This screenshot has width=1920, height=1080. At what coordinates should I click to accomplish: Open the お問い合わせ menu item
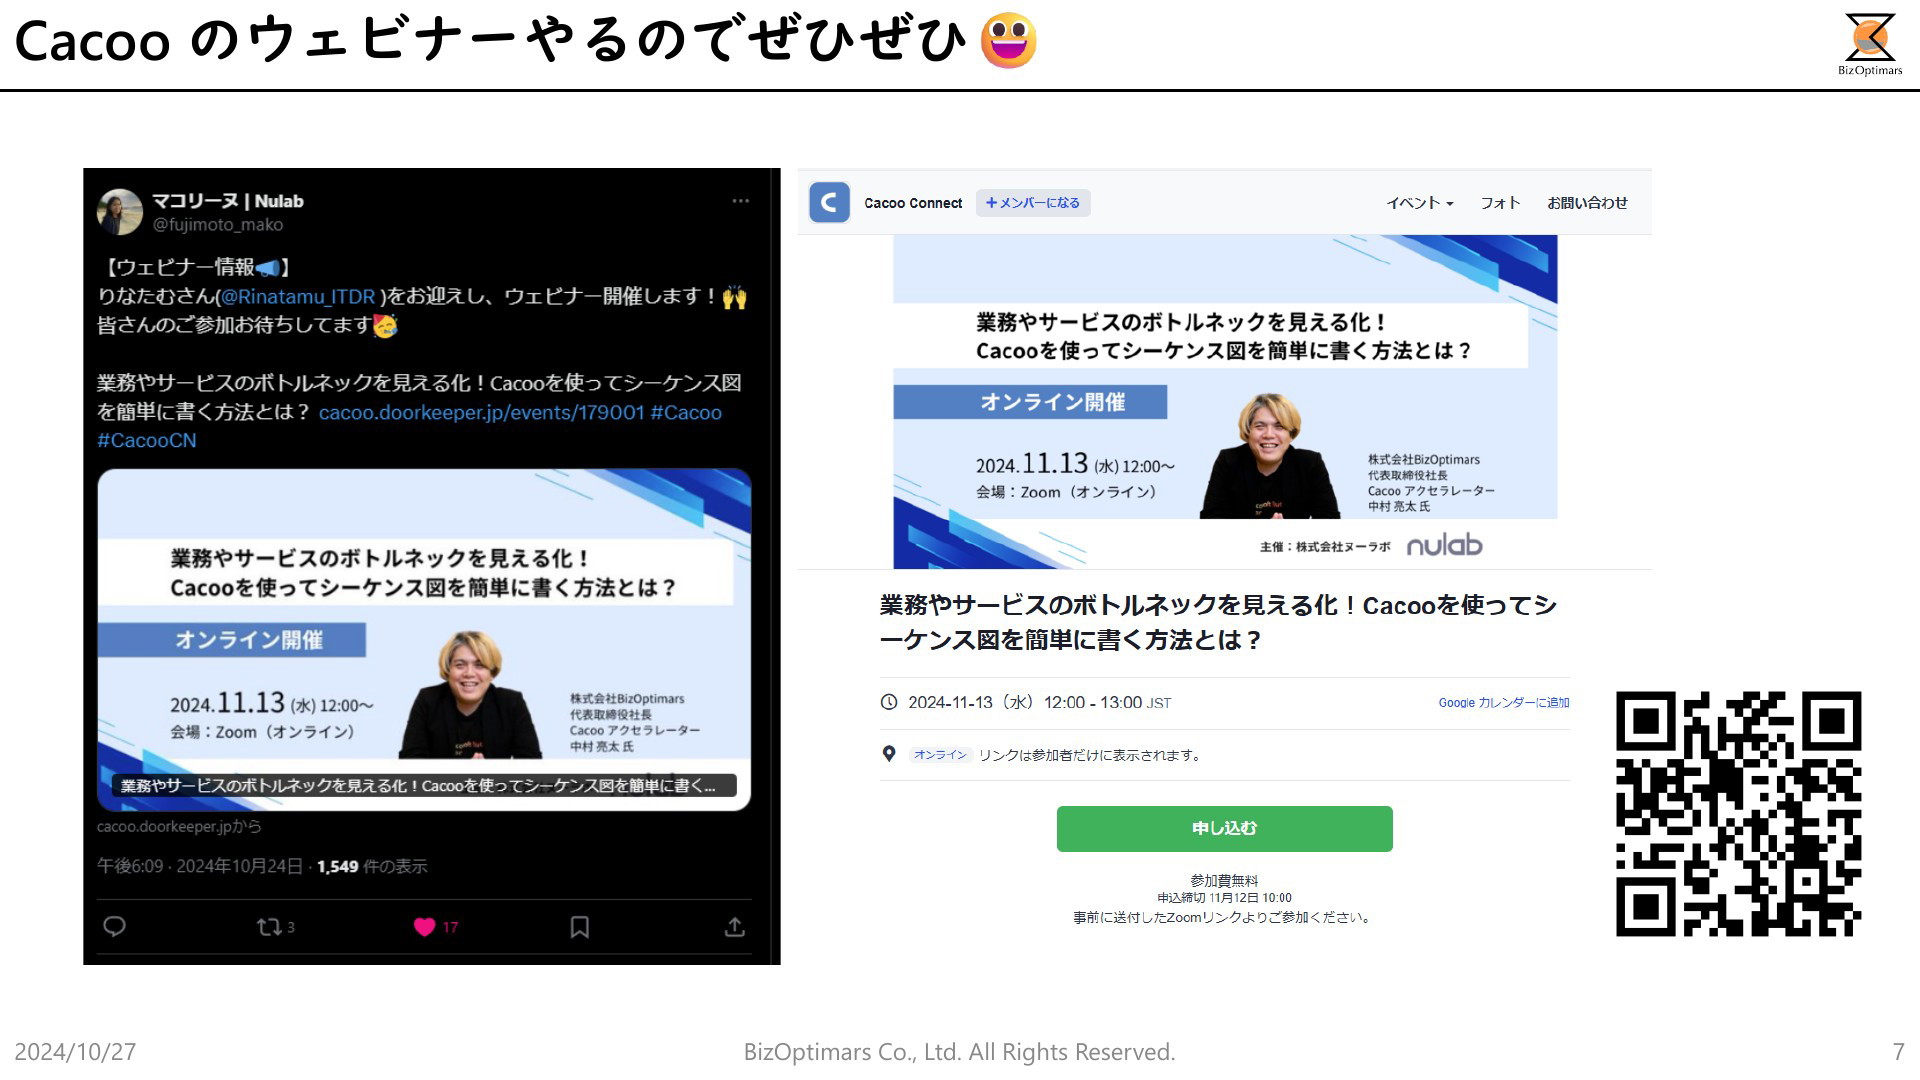pyautogui.click(x=1587, y=203)
